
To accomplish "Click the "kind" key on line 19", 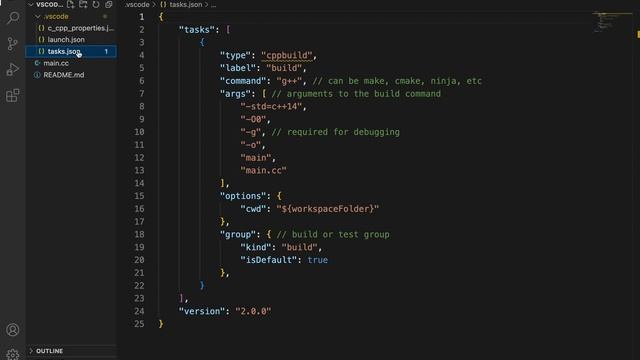I will [256, 247].
